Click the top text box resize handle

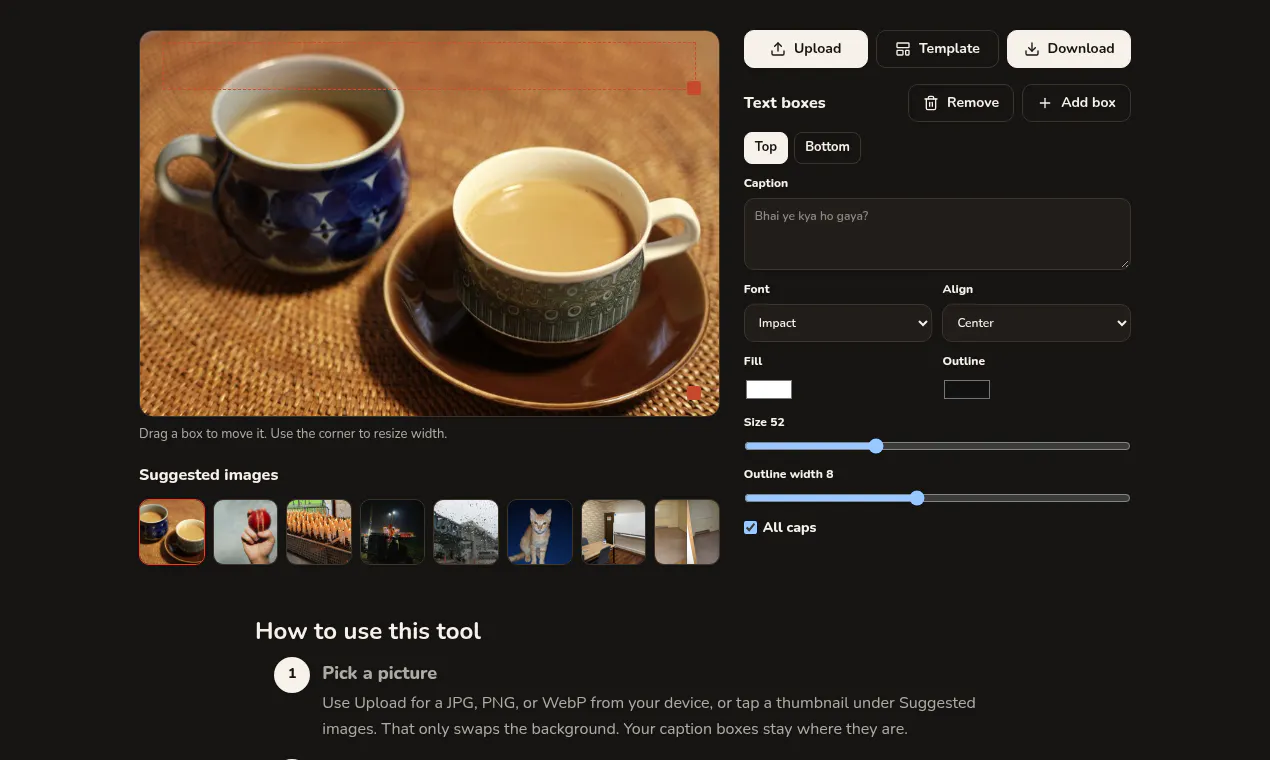[x=694, y=89]
